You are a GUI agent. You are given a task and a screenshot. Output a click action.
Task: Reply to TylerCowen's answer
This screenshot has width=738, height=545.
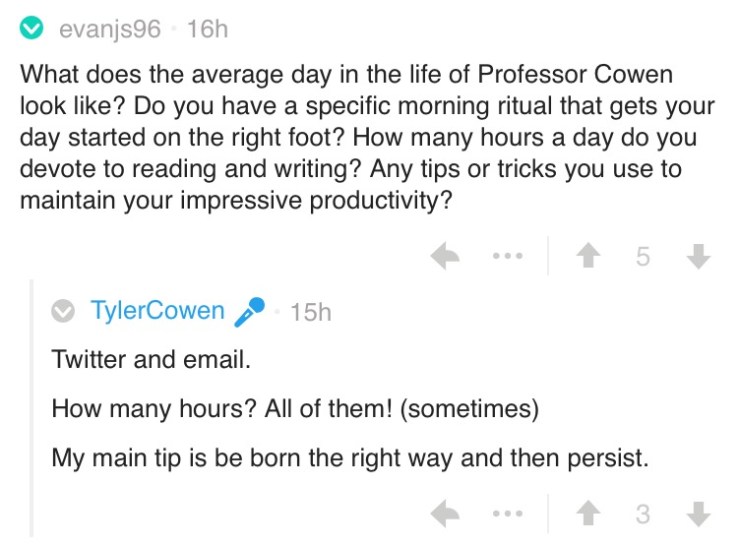[446, 514]
